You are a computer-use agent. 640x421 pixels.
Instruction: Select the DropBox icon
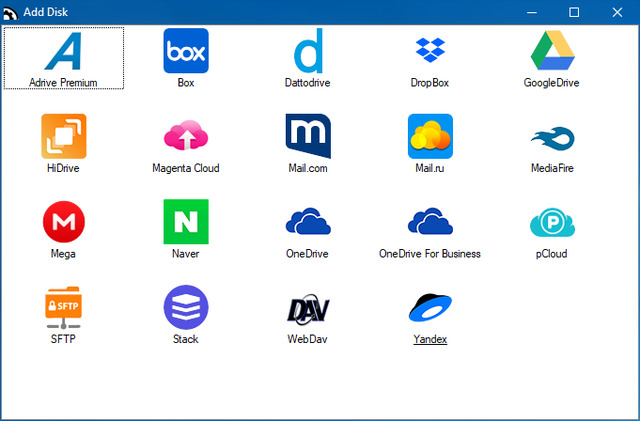pyautogui.click(x=430, y=51)
